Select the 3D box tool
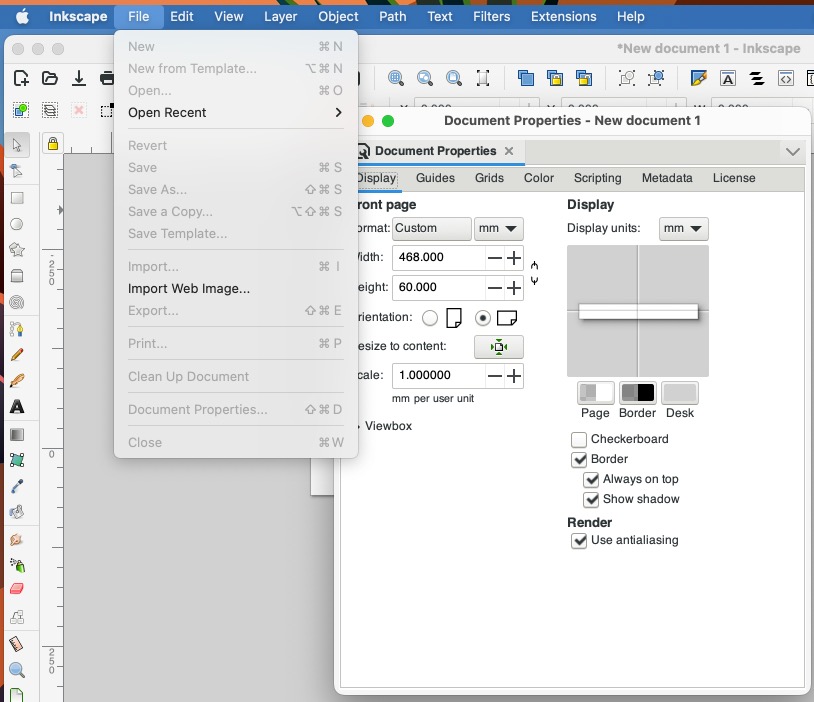 17,276
